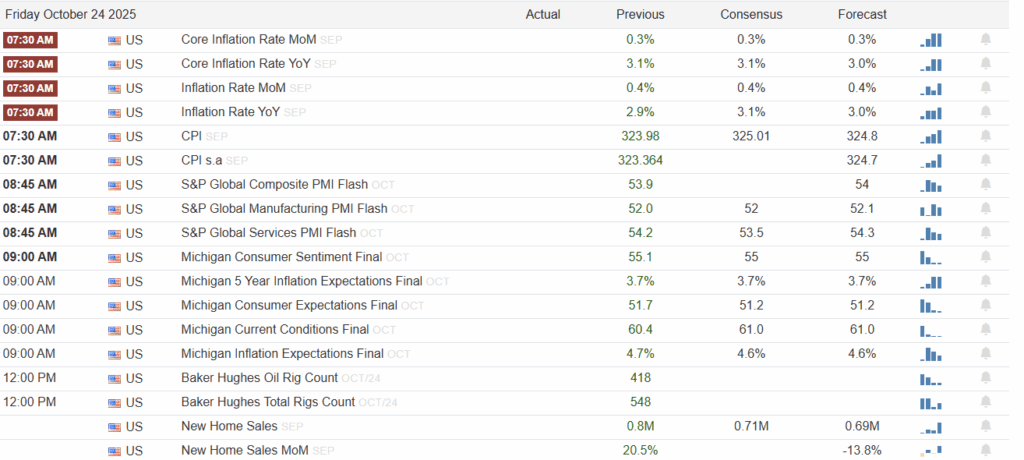Image resolution: width=1024 pixels, height=460 pixels.
Task: Open S&P Global Manufacturing PMI Flash link
Action: (284, 209)
